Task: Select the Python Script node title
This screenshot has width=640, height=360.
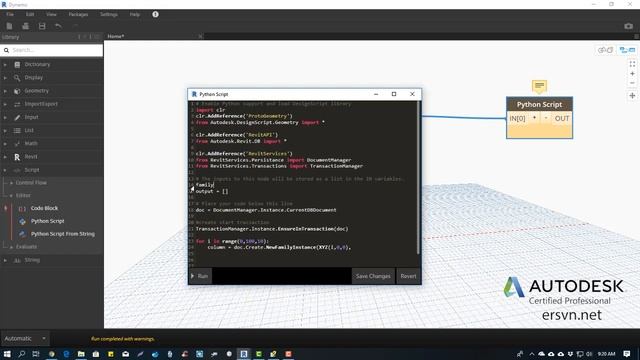Action: 539,104
